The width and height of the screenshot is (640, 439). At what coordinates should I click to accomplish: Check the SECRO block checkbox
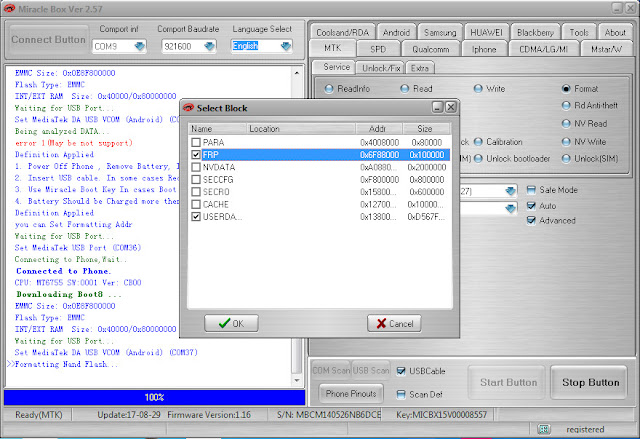click(196, 191)
